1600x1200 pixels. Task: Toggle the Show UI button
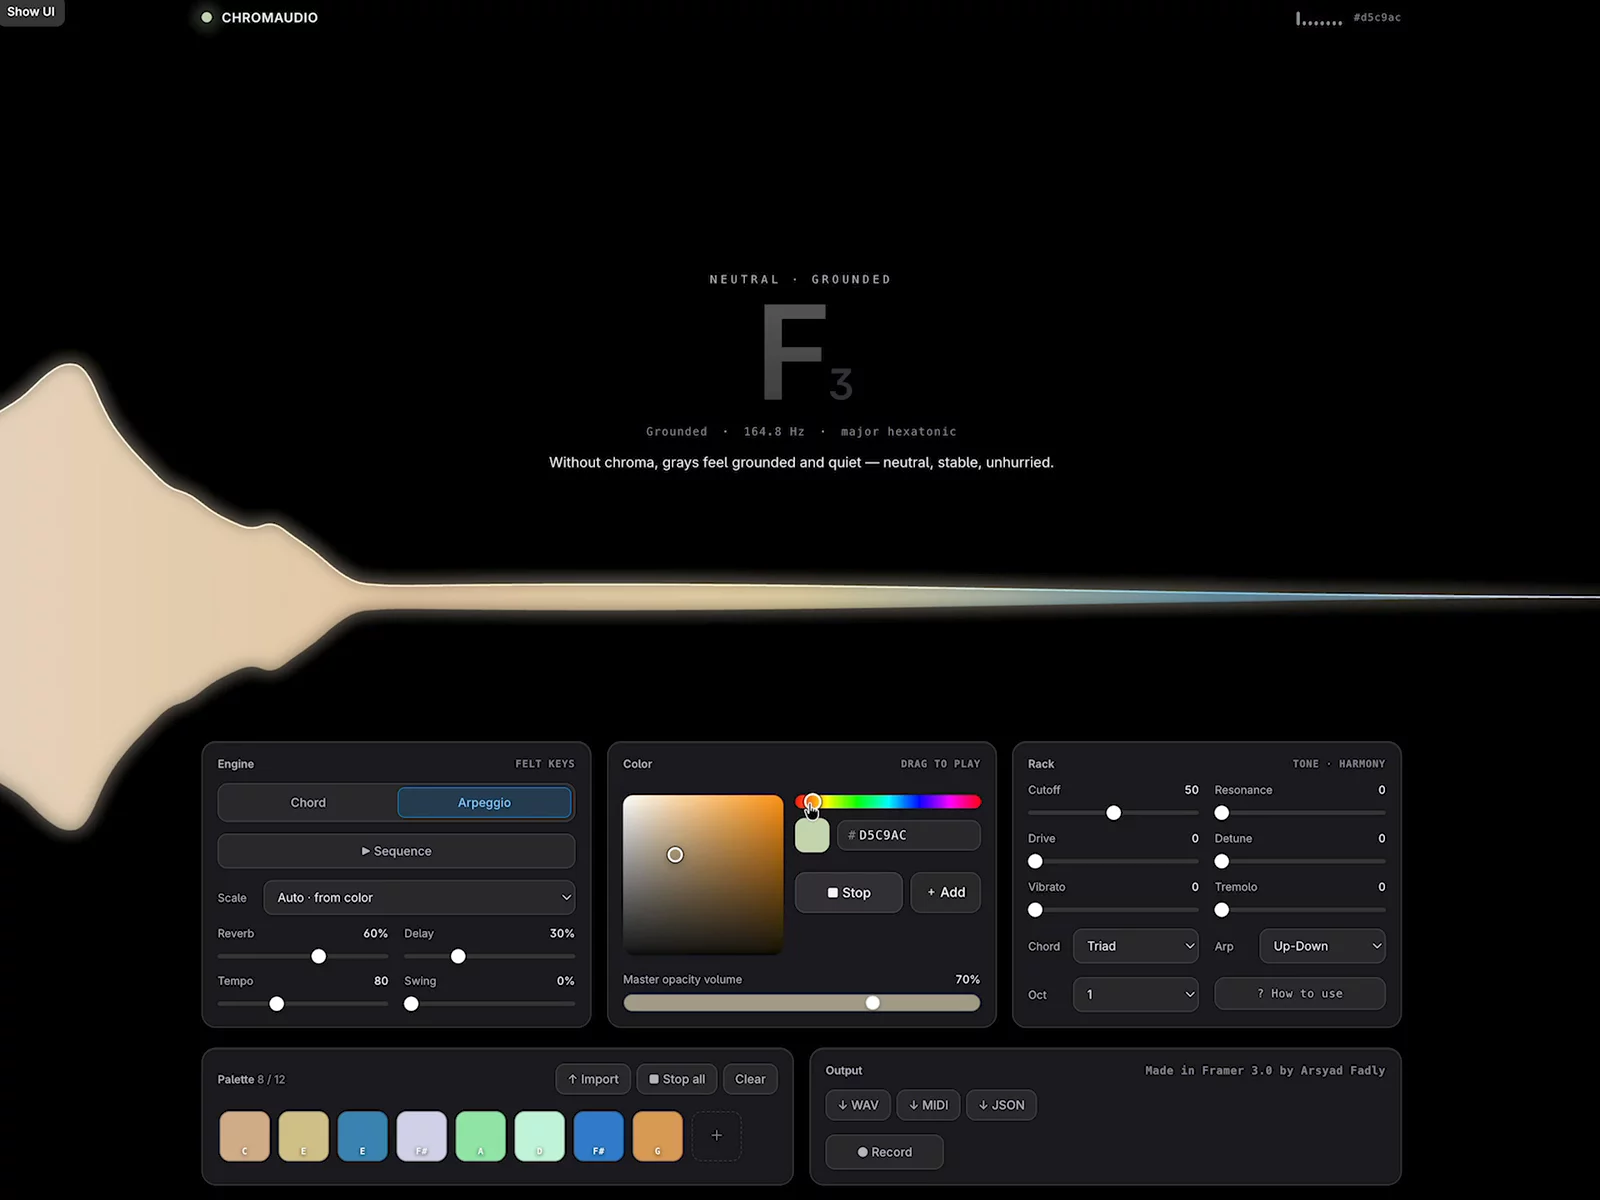tap(31, 12)
